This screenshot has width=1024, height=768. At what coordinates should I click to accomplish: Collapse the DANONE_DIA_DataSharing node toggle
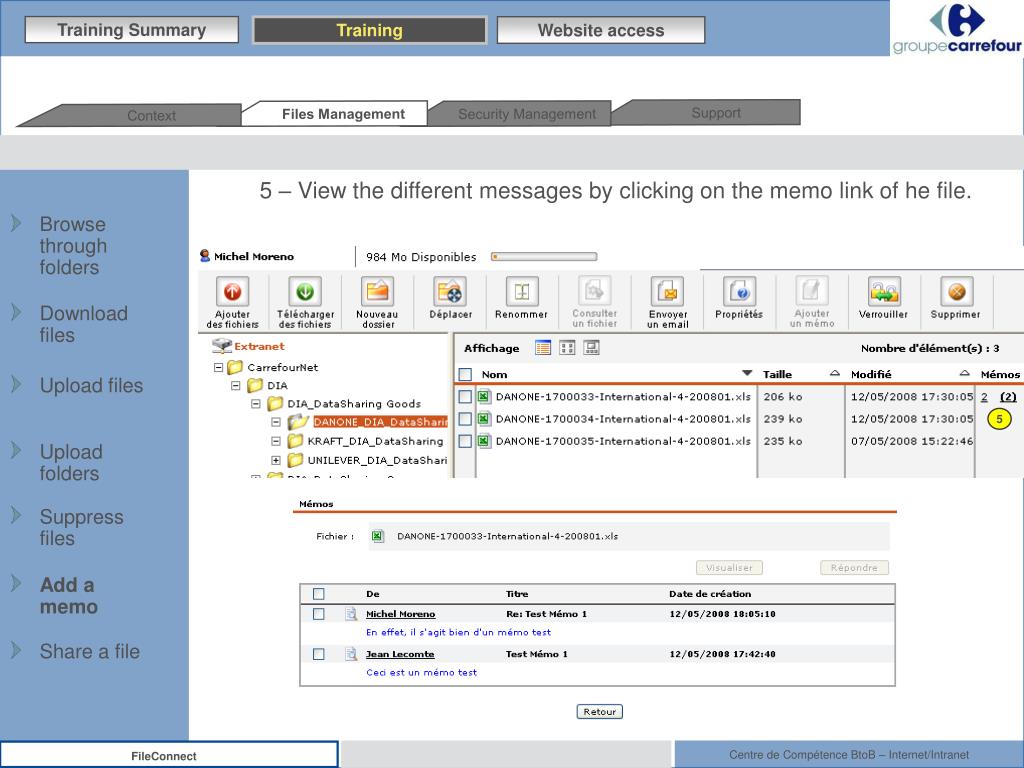coord(276,422)
